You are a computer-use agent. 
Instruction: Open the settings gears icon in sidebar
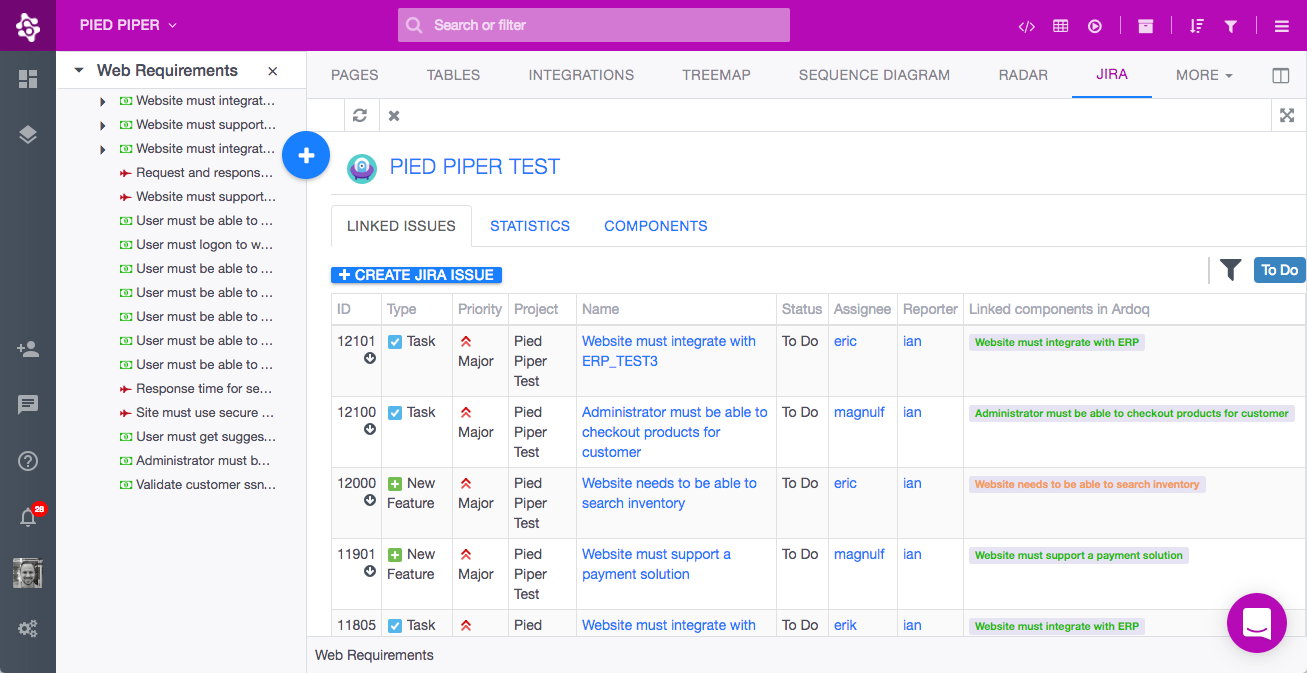tap(28, 629)
